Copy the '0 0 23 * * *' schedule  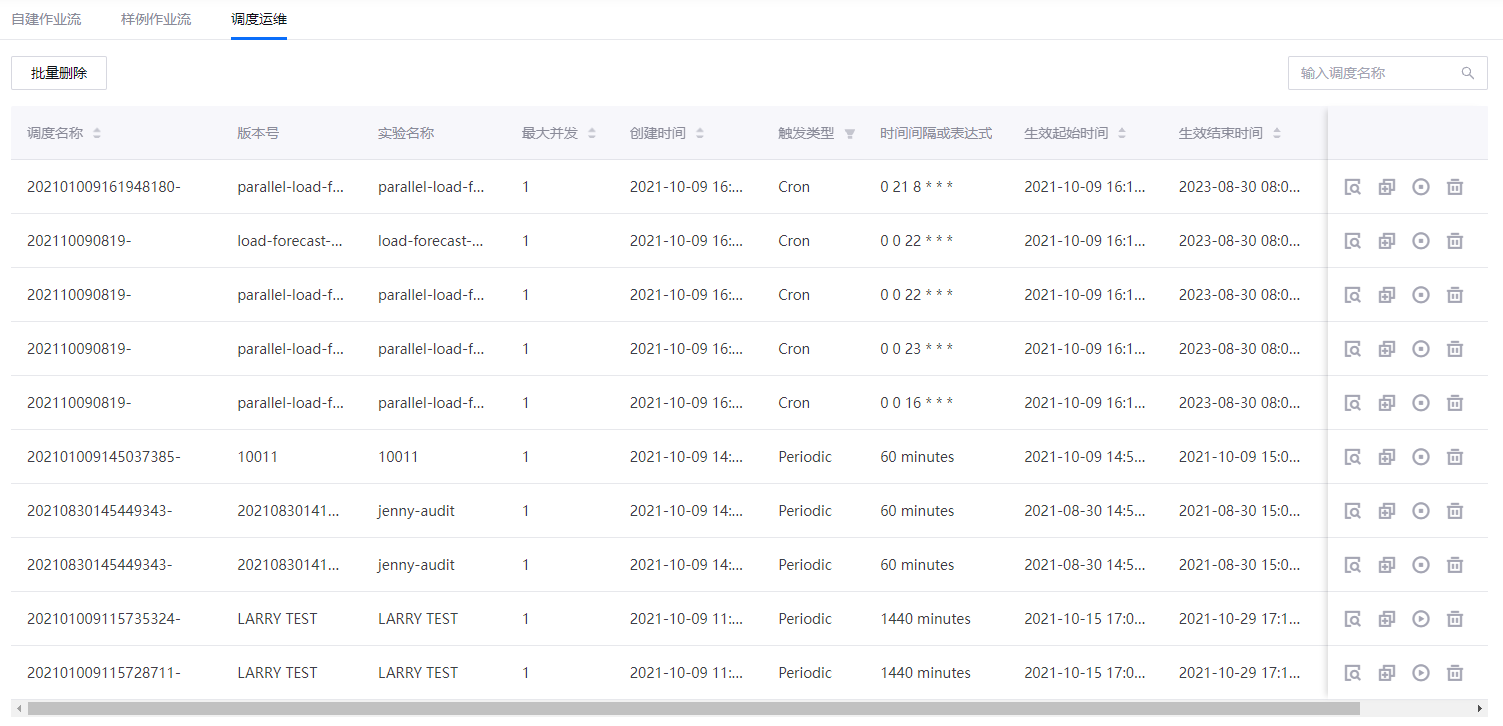(x=1386, y=349)
